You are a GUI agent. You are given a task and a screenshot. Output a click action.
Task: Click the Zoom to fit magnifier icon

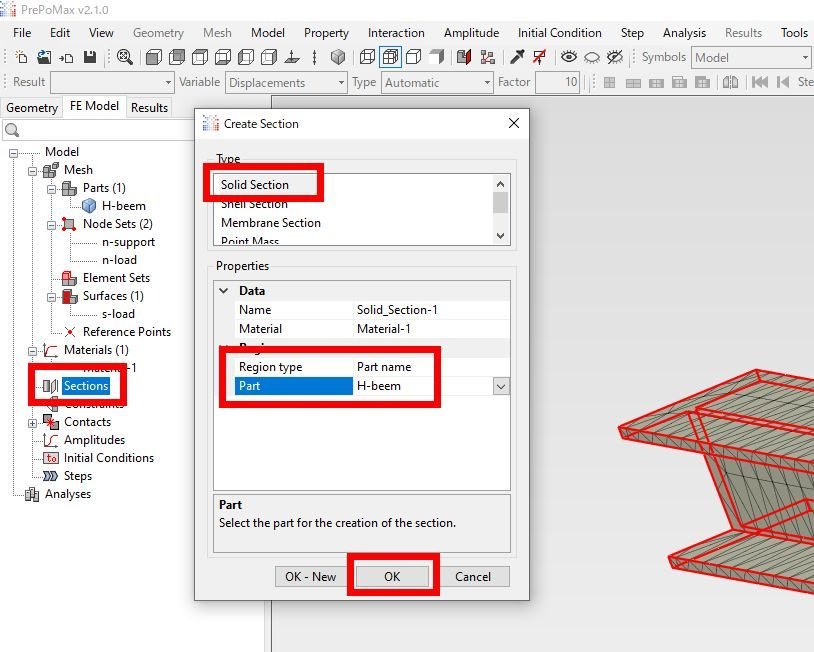[x=125, y=57]
